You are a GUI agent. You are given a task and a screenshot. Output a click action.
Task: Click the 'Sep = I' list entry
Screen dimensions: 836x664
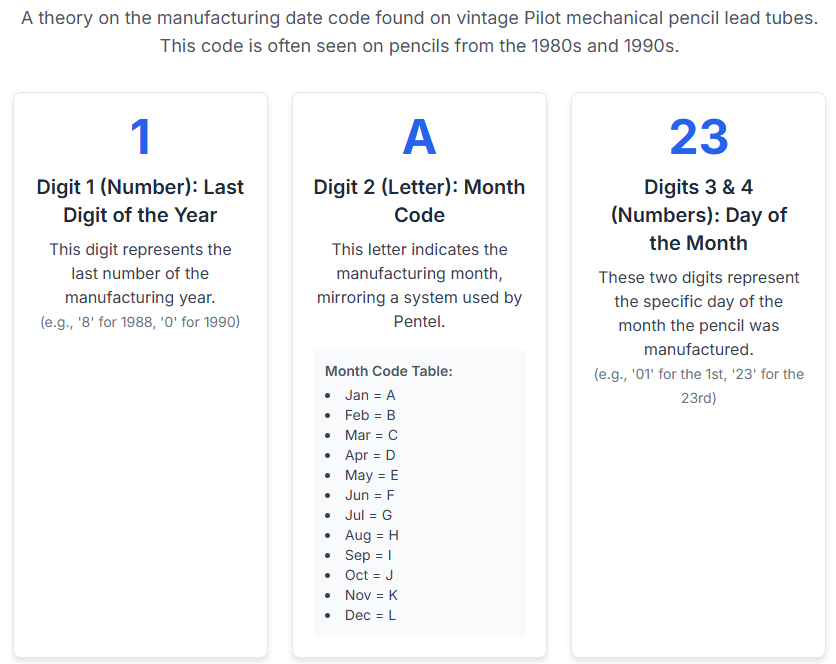[x=368, y=555]
